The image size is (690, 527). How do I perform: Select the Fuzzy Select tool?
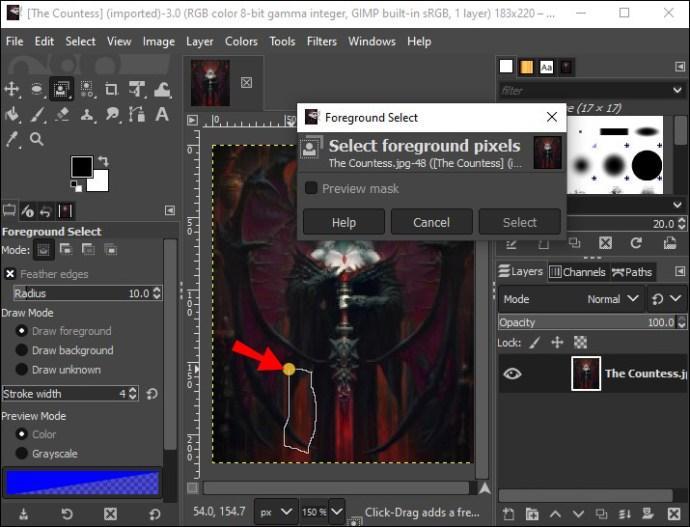click(87, 89)
